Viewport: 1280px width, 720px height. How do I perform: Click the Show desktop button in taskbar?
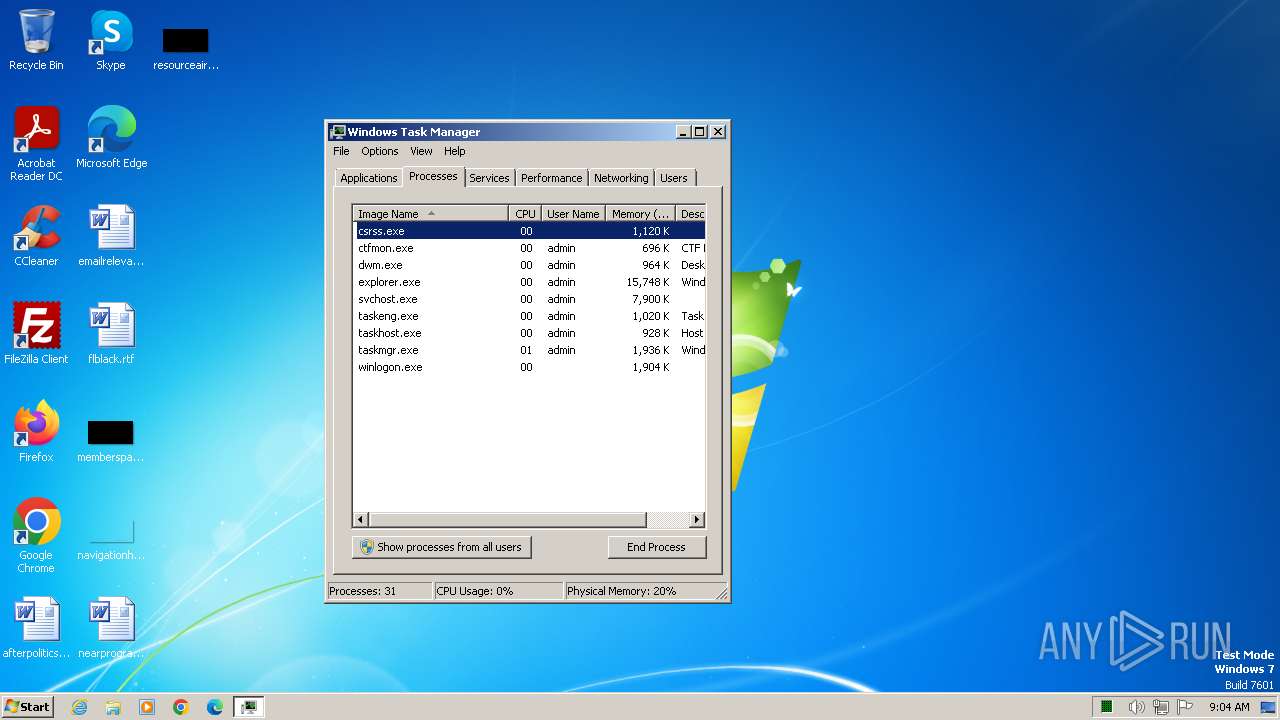tap(1269, 707)
